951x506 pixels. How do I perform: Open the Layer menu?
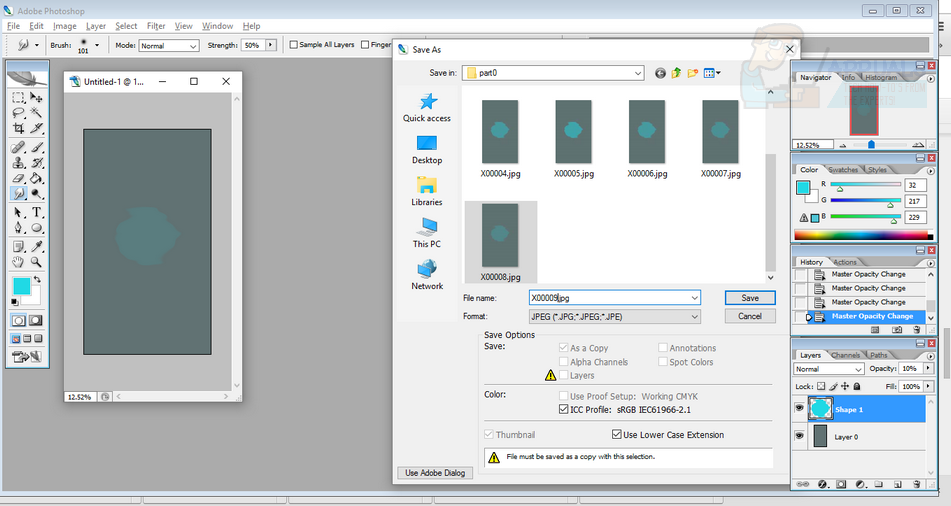point(96,26)
